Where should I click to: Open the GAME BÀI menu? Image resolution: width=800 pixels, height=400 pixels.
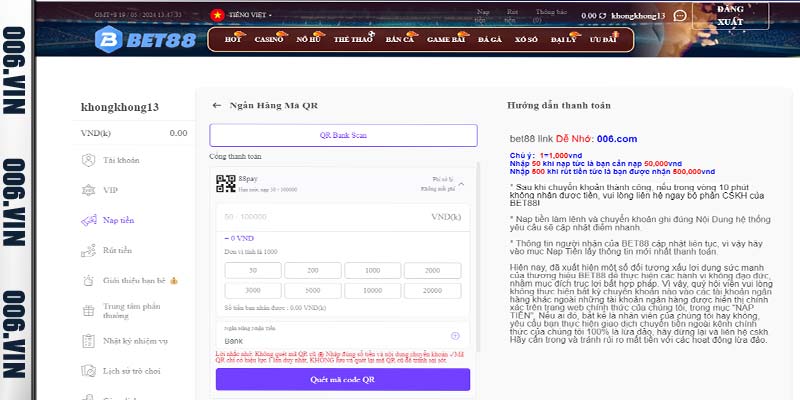(447, 39)
